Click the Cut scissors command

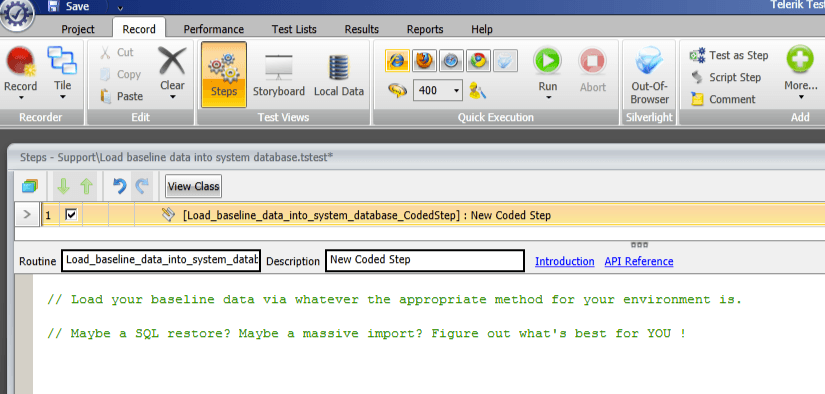(117, 52)
